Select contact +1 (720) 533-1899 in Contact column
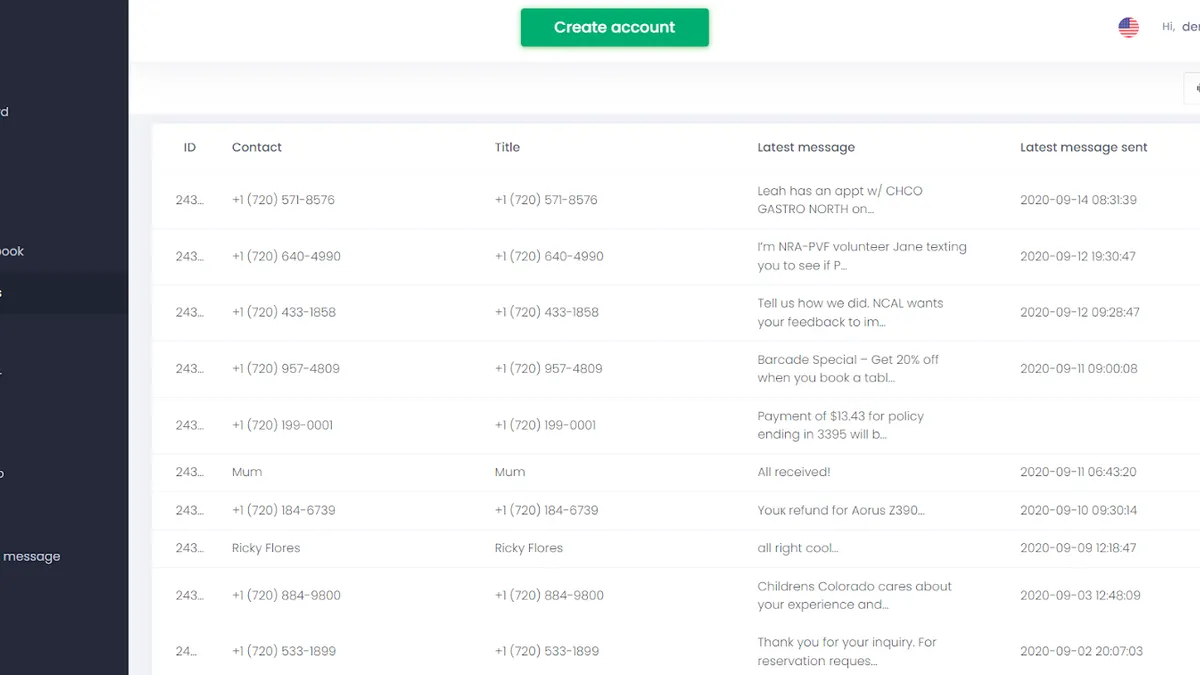The height and width of the screenshot is (675, 1200). pos(284,651)
